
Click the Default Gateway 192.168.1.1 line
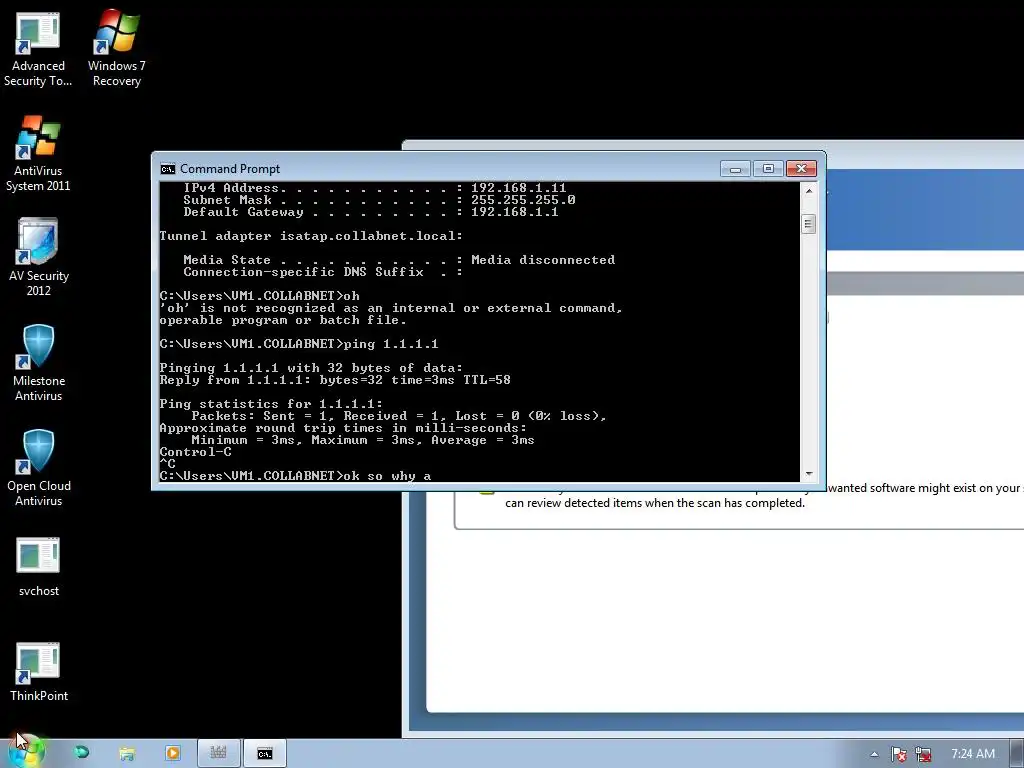[371, 212]
